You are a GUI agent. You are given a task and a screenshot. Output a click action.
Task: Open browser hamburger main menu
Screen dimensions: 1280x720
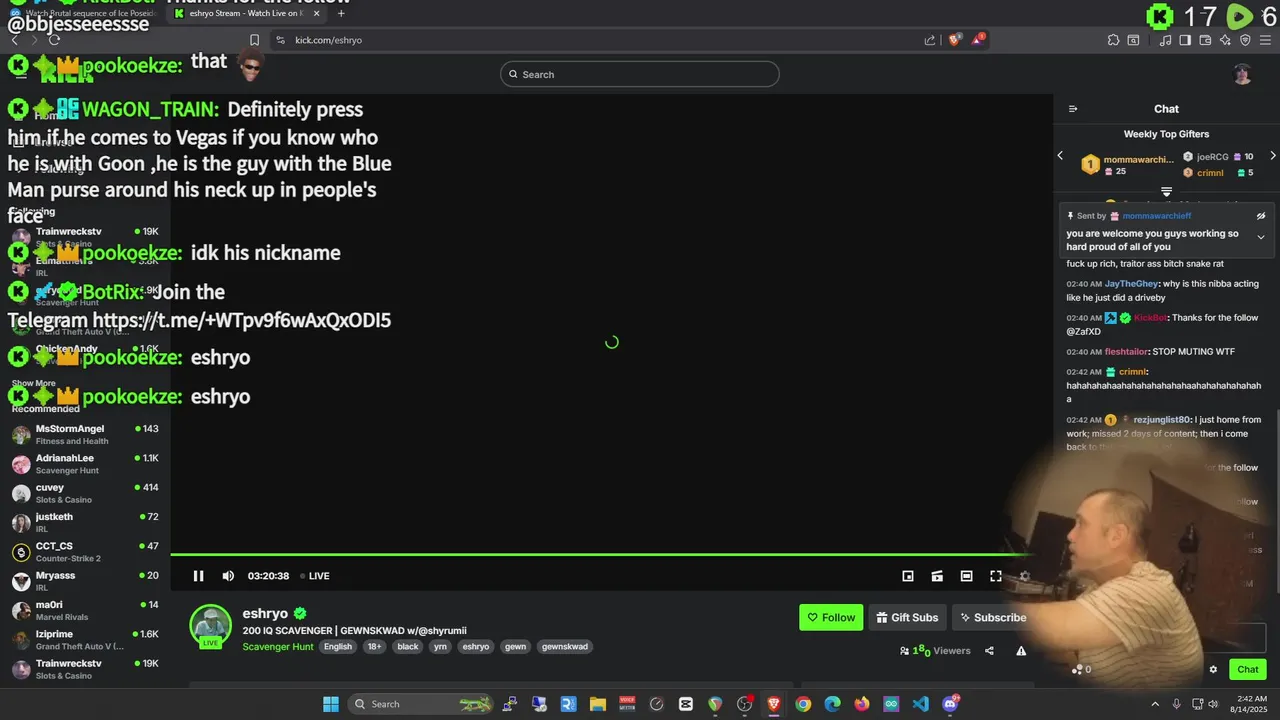pos(1266,40)
